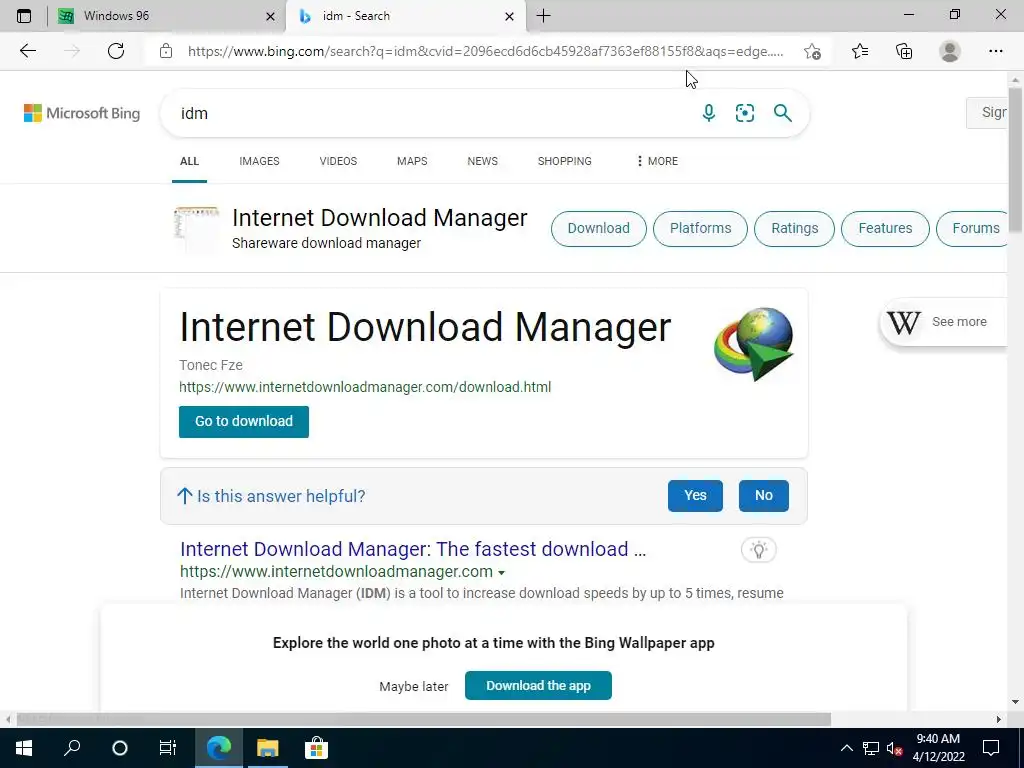Open Task View on taskbar

pyautogui.click(x=168, y=748)
